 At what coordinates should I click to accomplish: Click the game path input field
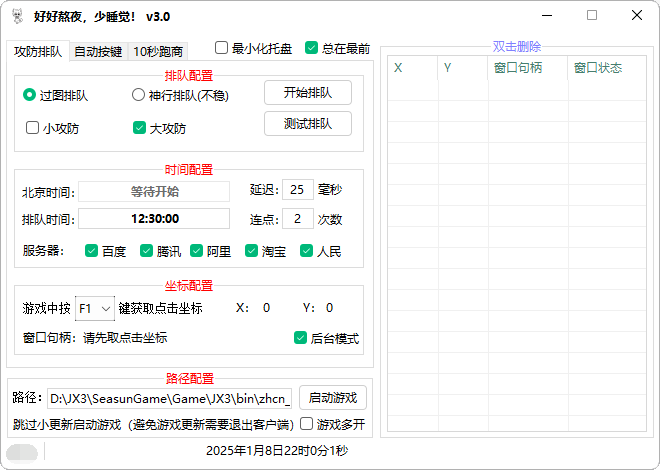(x=169, y=397)
